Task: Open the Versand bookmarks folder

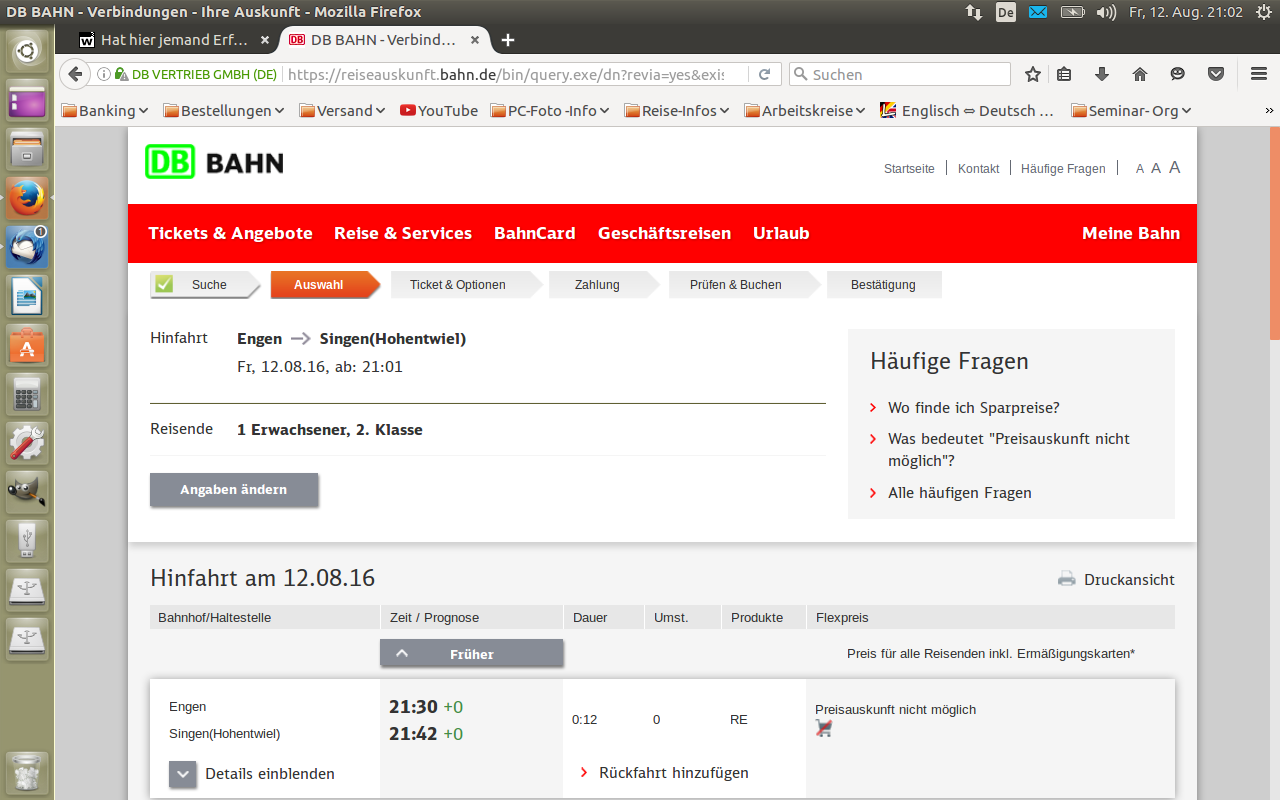Action: tap(342, 111)
